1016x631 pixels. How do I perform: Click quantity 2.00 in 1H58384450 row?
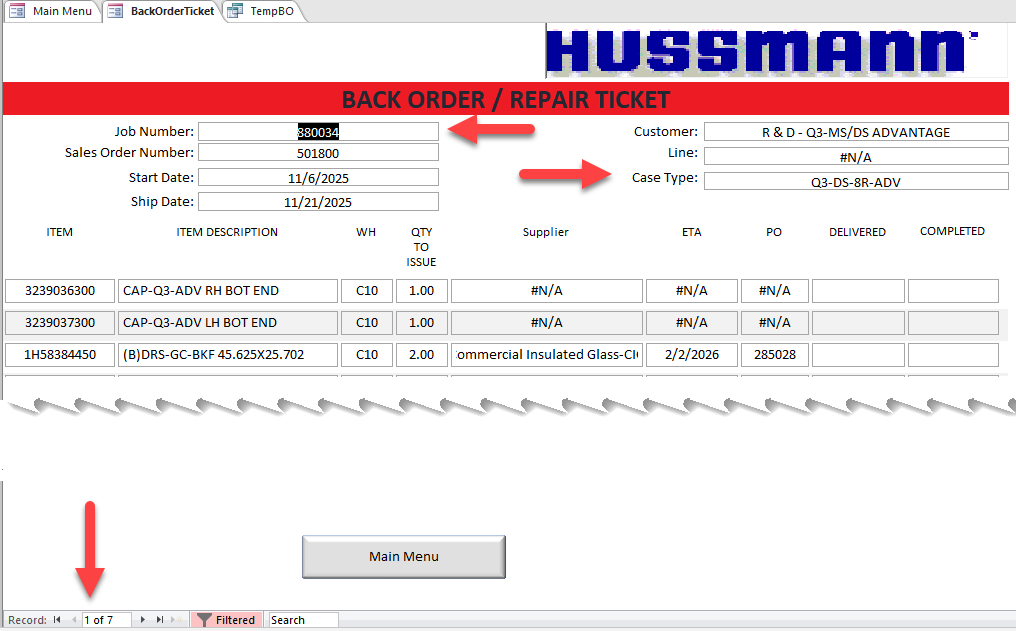coord(422,354)
